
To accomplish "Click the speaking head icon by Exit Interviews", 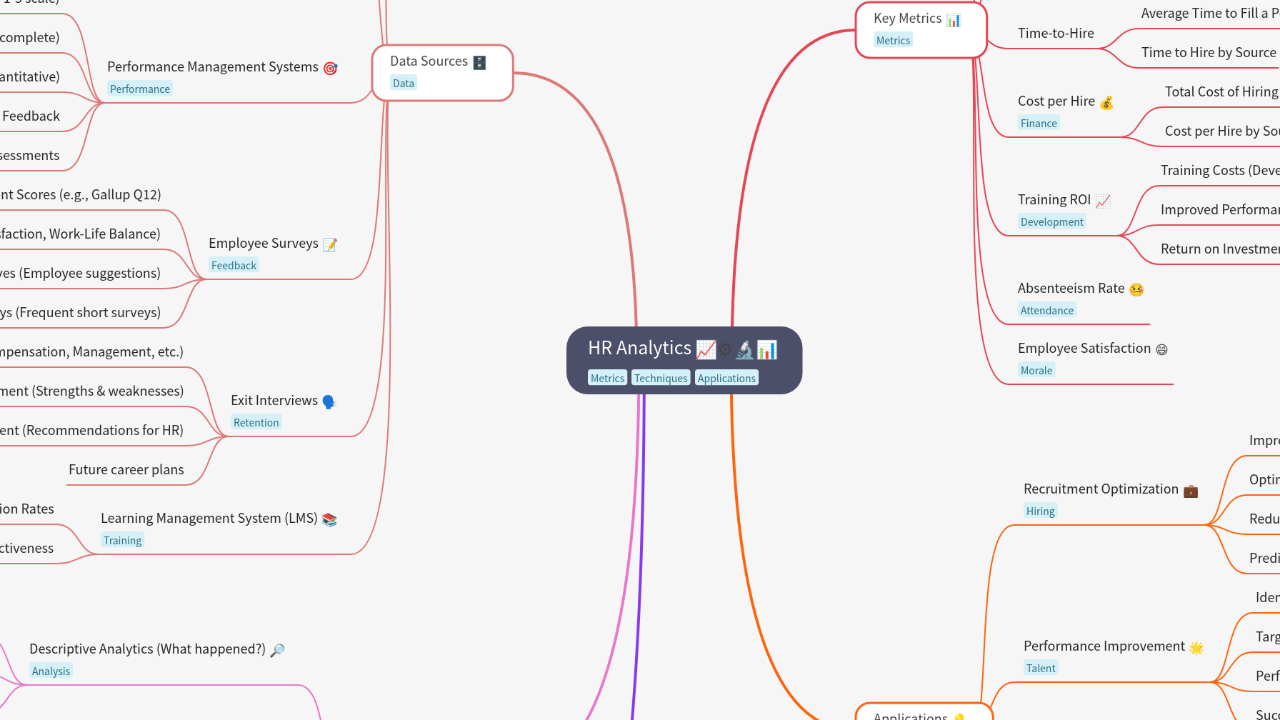I will [x=329, y=401].
